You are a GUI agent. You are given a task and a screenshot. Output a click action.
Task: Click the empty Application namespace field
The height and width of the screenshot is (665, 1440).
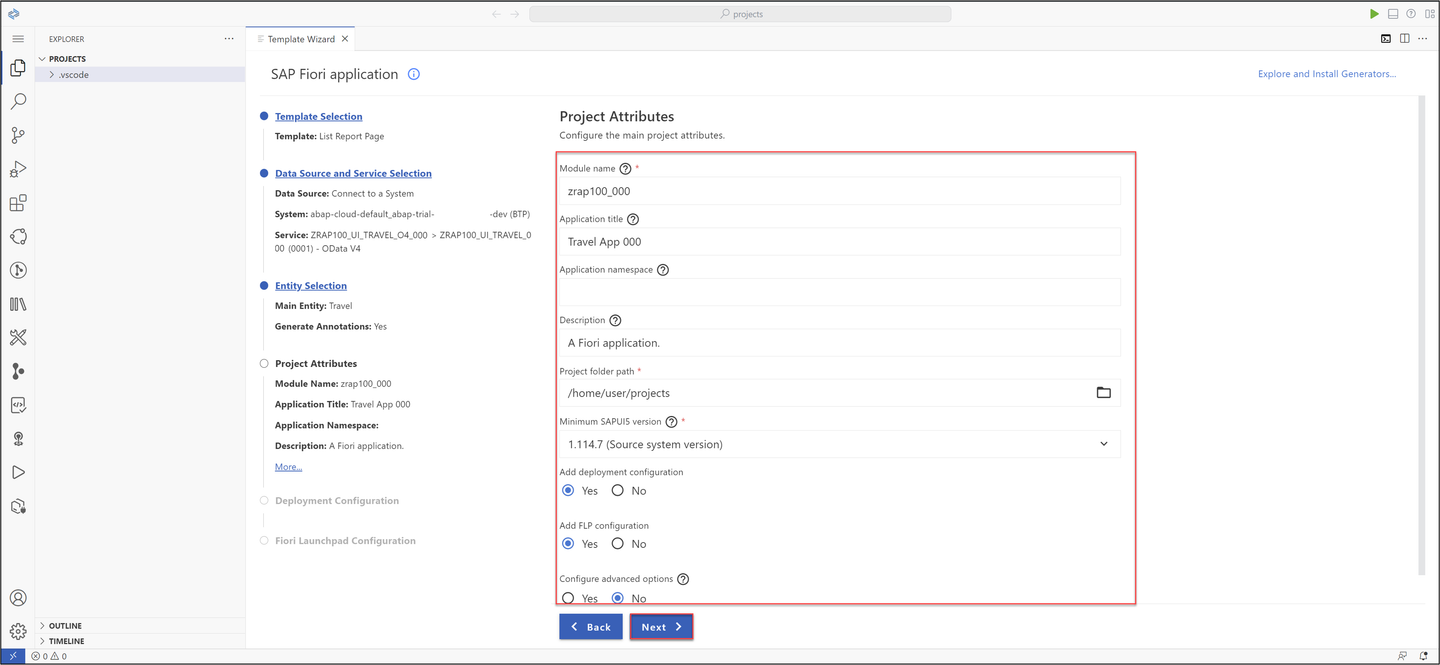[840, 292]
